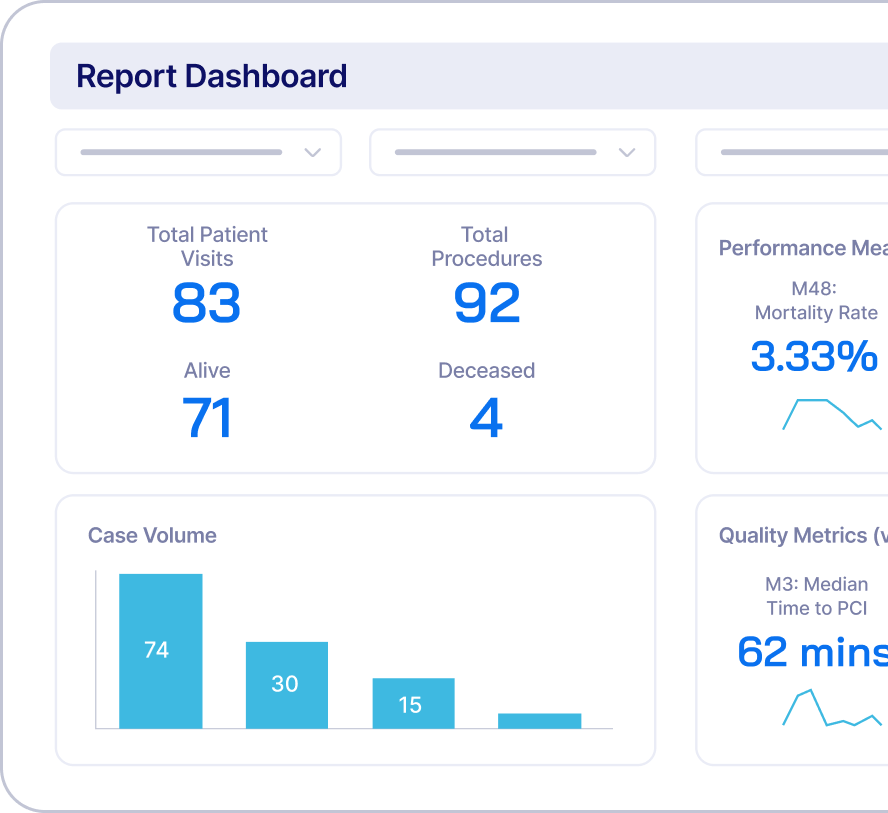Open the Quality Metrics panel header
The image size is (888, 813).
point(800,535)
